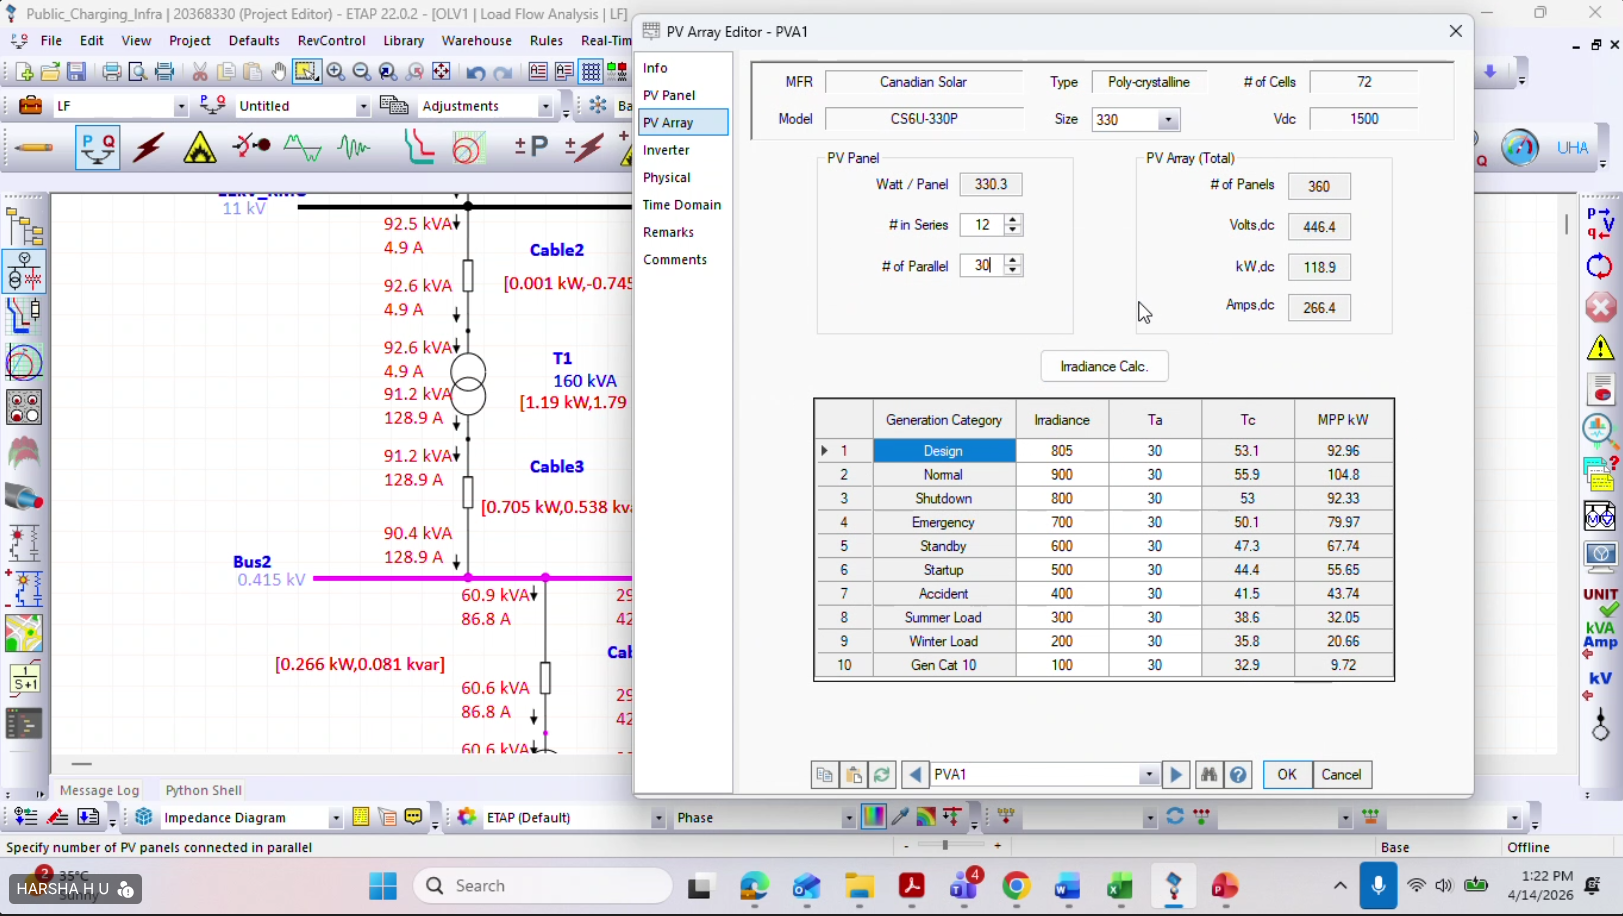Viewport: 1623px width, 916px height.
Task: Click the binoculars Find icon in dialog
Action: pyautogui.click(x=1209, y=775)
